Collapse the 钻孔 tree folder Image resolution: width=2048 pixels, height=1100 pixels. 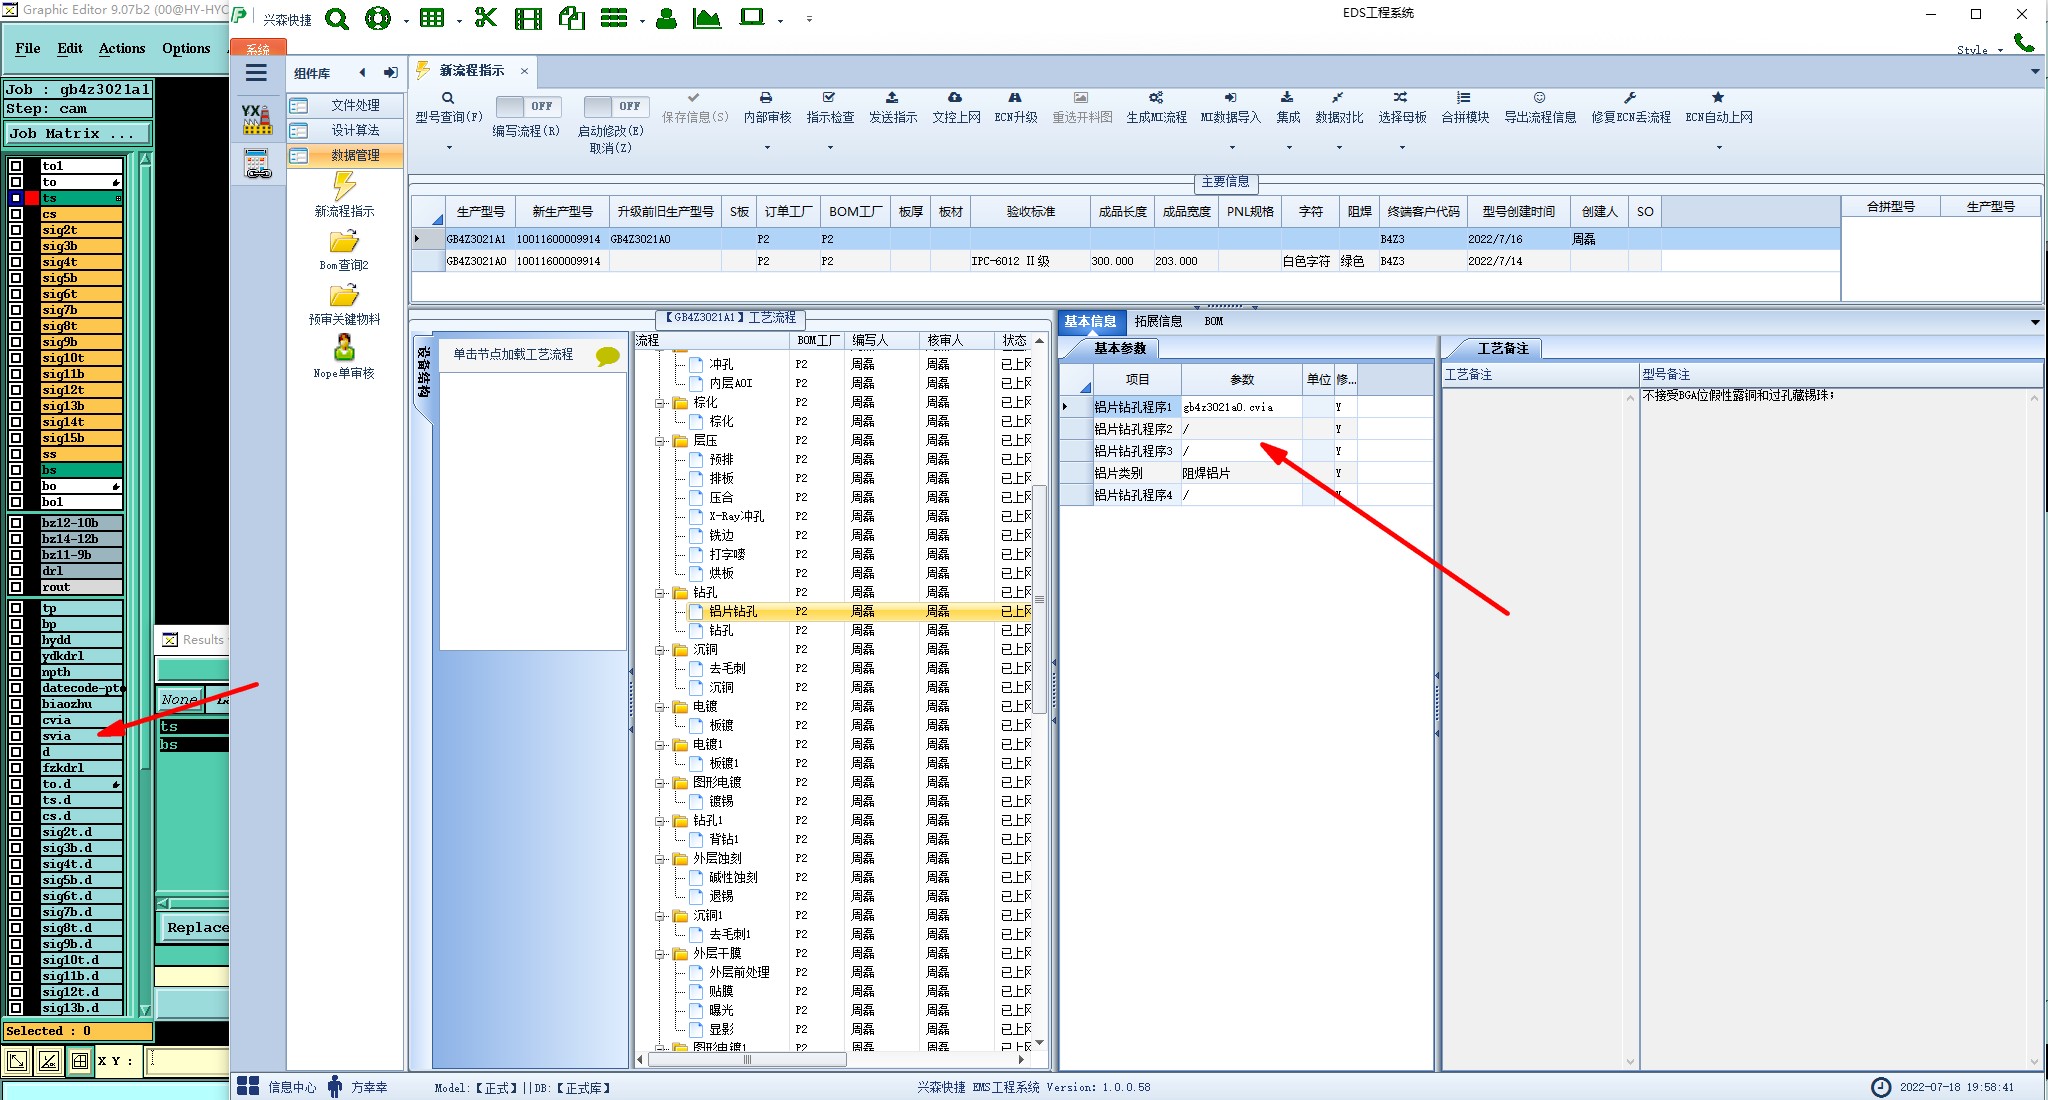661,593
